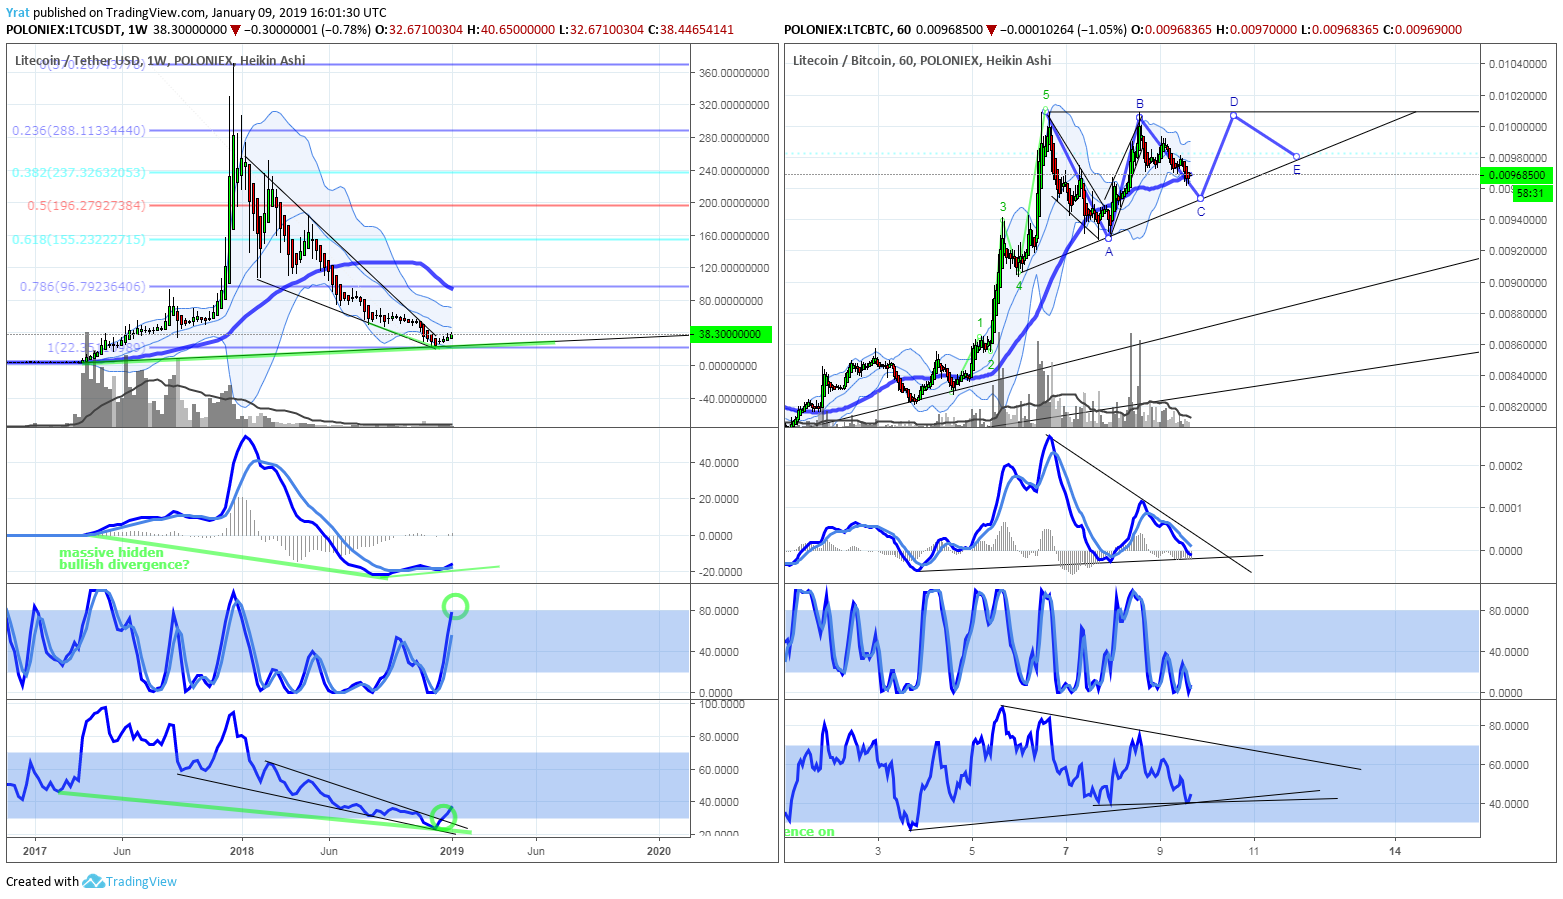Click the 2019 label on the time axis
Screen dimensions: 1563x899
tap(452, 851)
